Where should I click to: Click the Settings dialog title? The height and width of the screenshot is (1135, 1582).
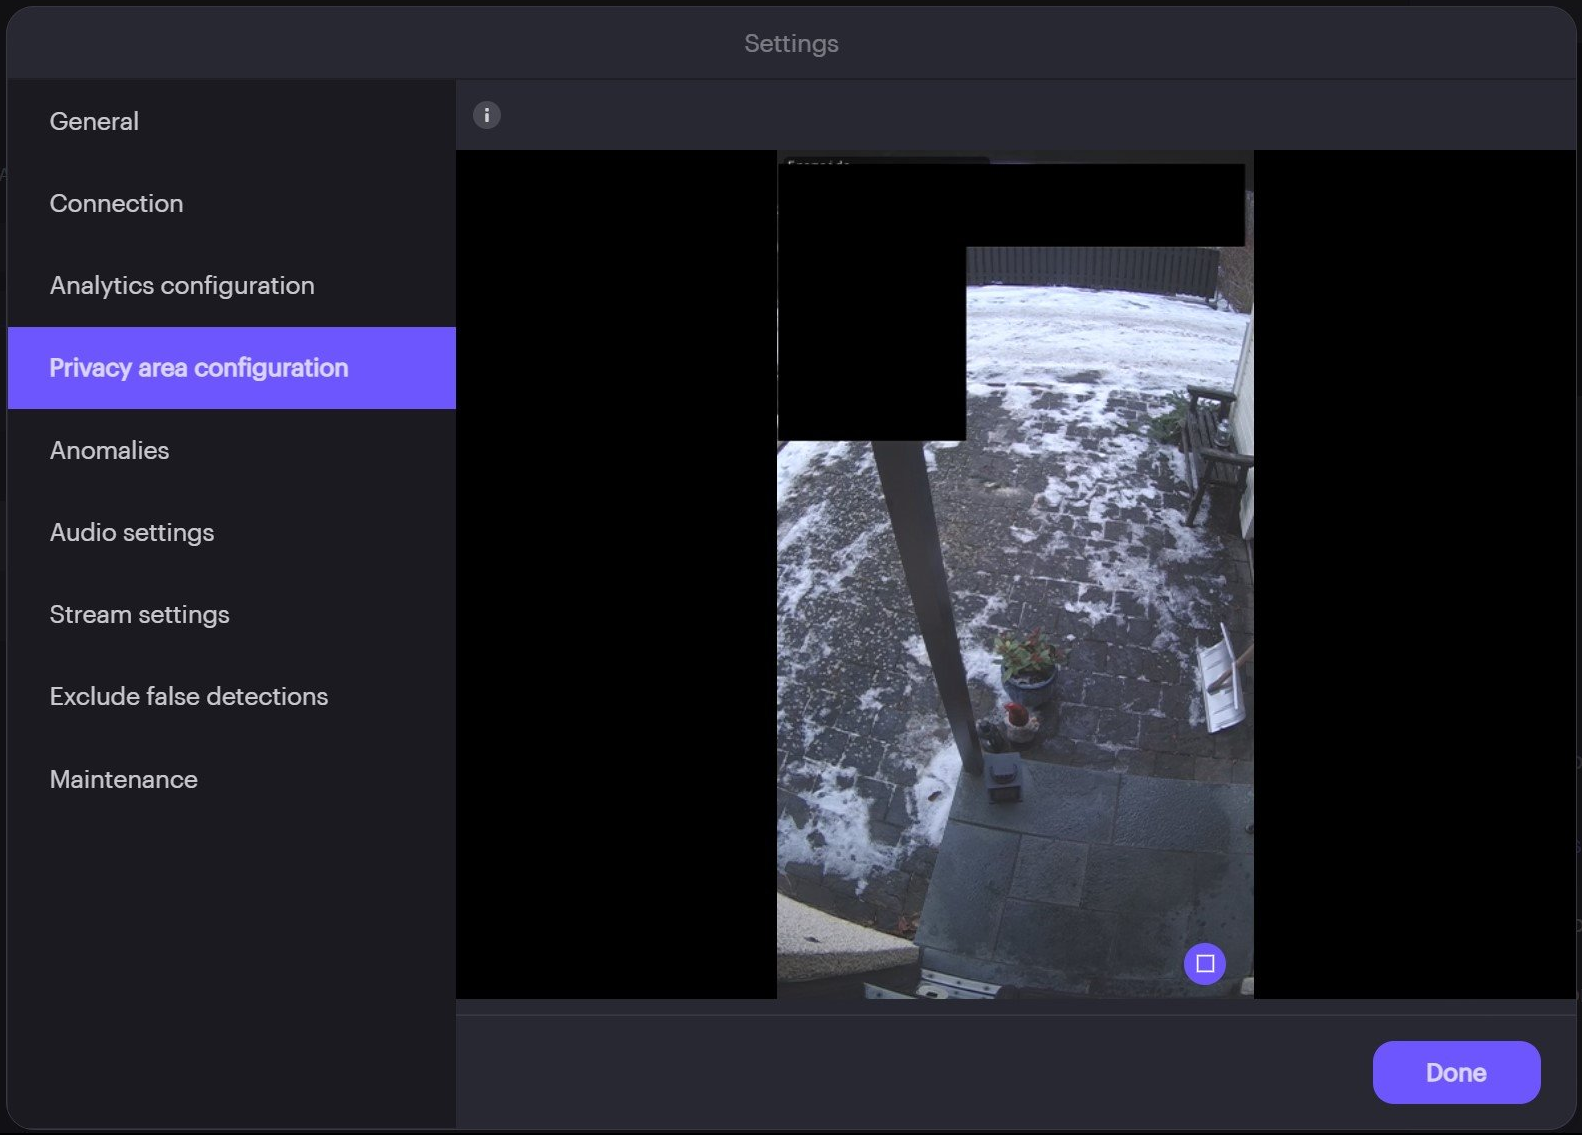(791, 43)
